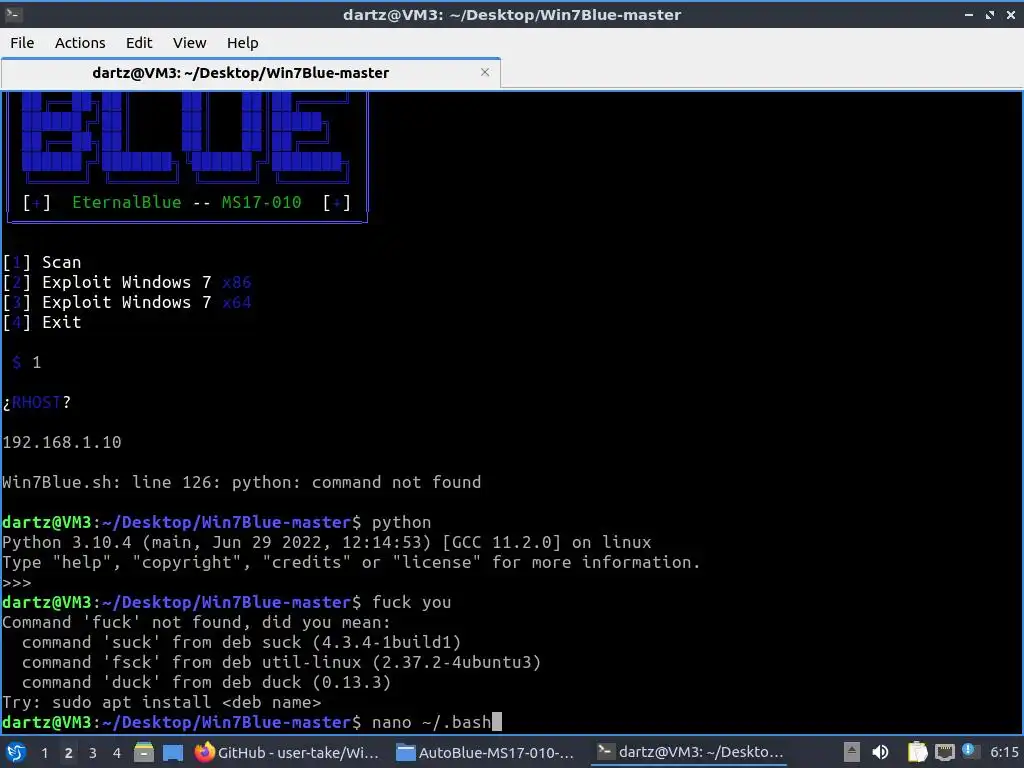
Task: Click the 'duck from deb duck' suggestion line
Action: click(x=206, y=682)
